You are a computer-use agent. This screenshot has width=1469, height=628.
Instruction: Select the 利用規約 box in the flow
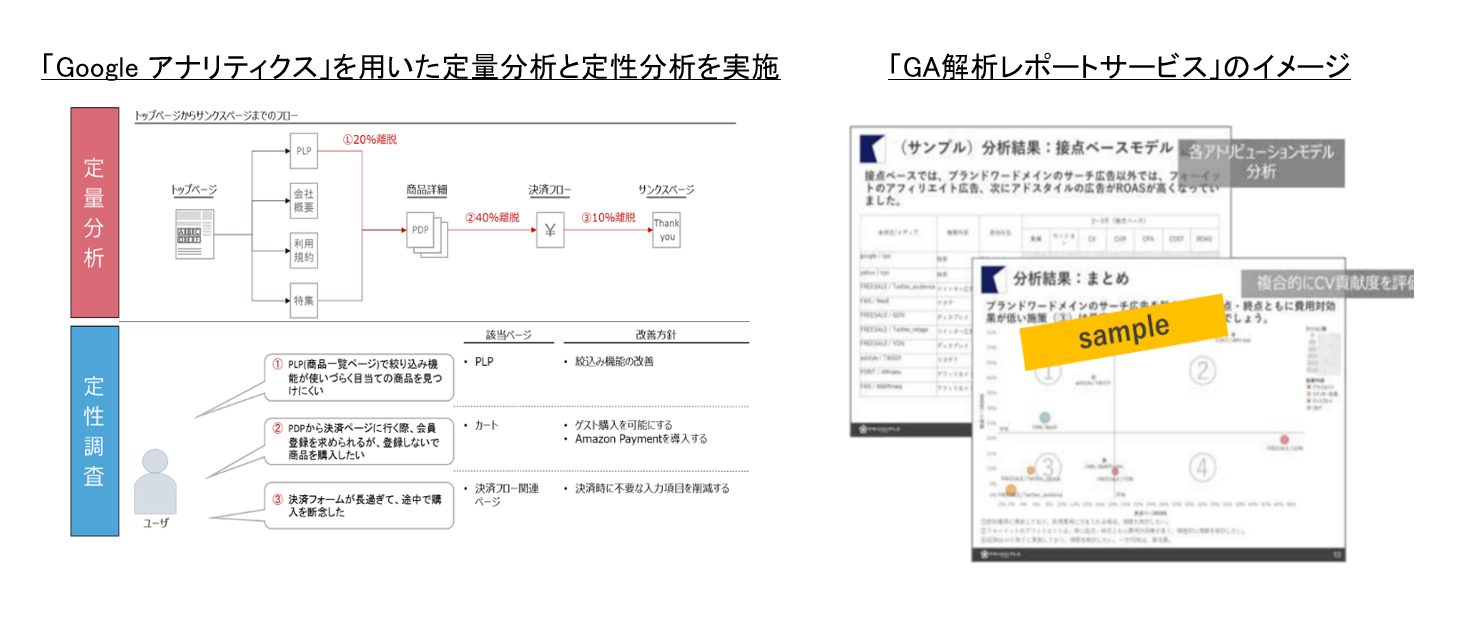304,250
